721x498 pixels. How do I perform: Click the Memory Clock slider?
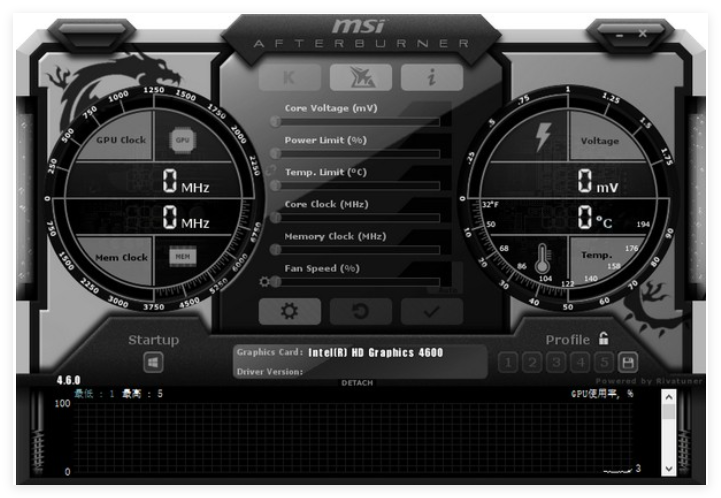point(355,250)
